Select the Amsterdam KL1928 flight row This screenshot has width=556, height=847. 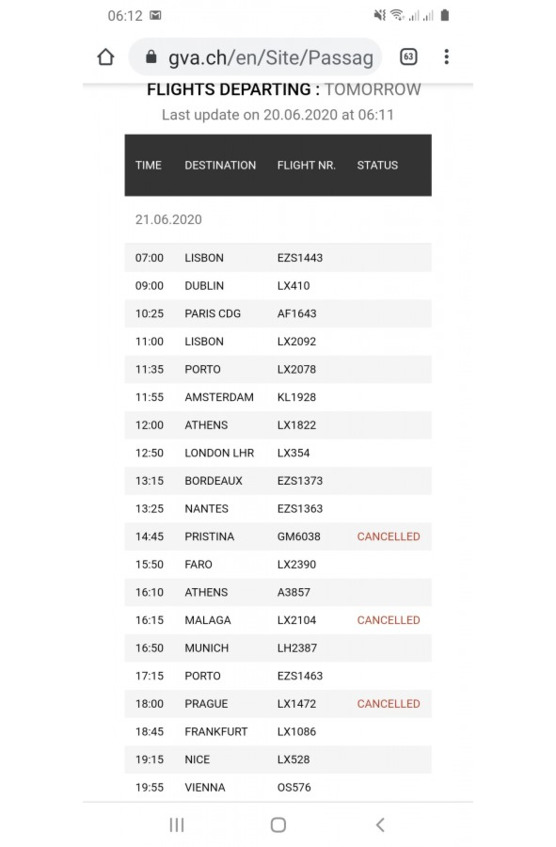tap(278, 397)
